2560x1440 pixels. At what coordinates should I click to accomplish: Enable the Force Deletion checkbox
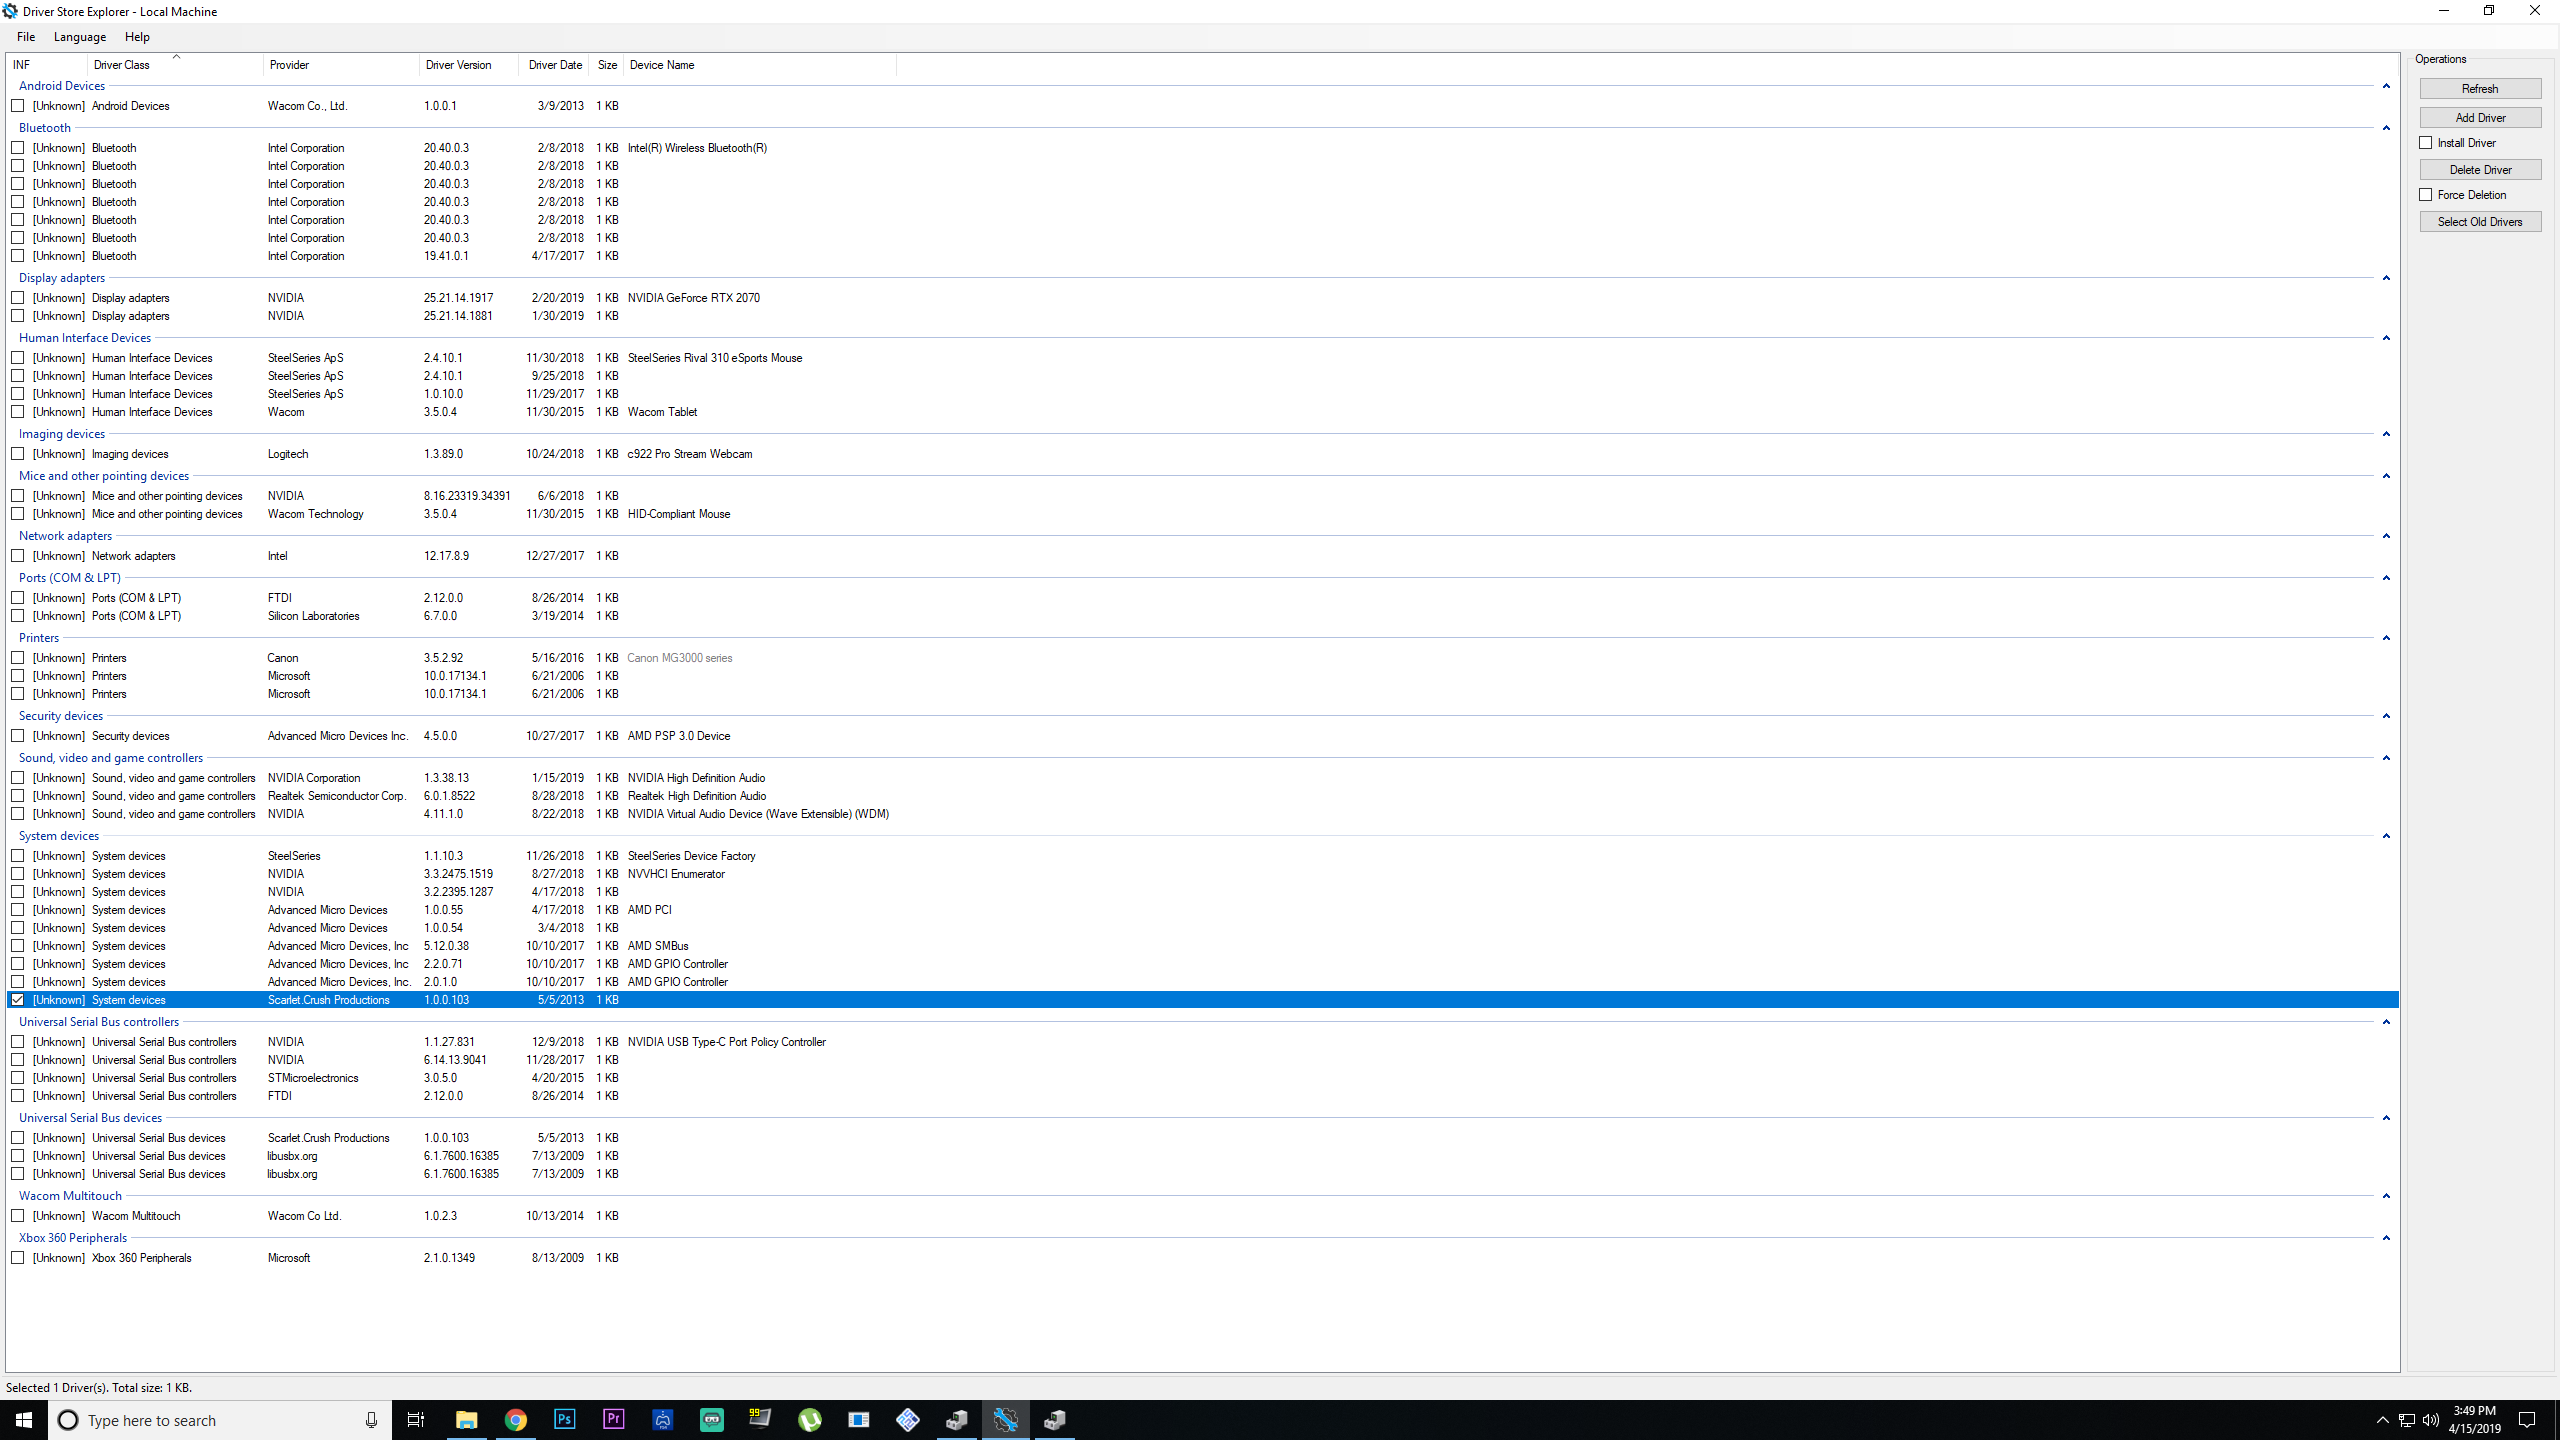[x=2426, y=195]
